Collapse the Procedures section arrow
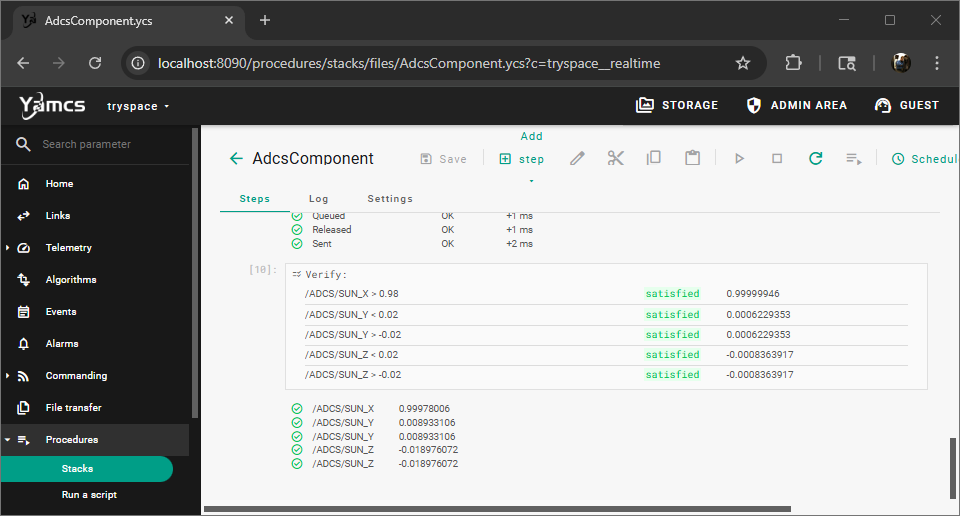Viewport: 960px width, 516px height. click(7, 439)
